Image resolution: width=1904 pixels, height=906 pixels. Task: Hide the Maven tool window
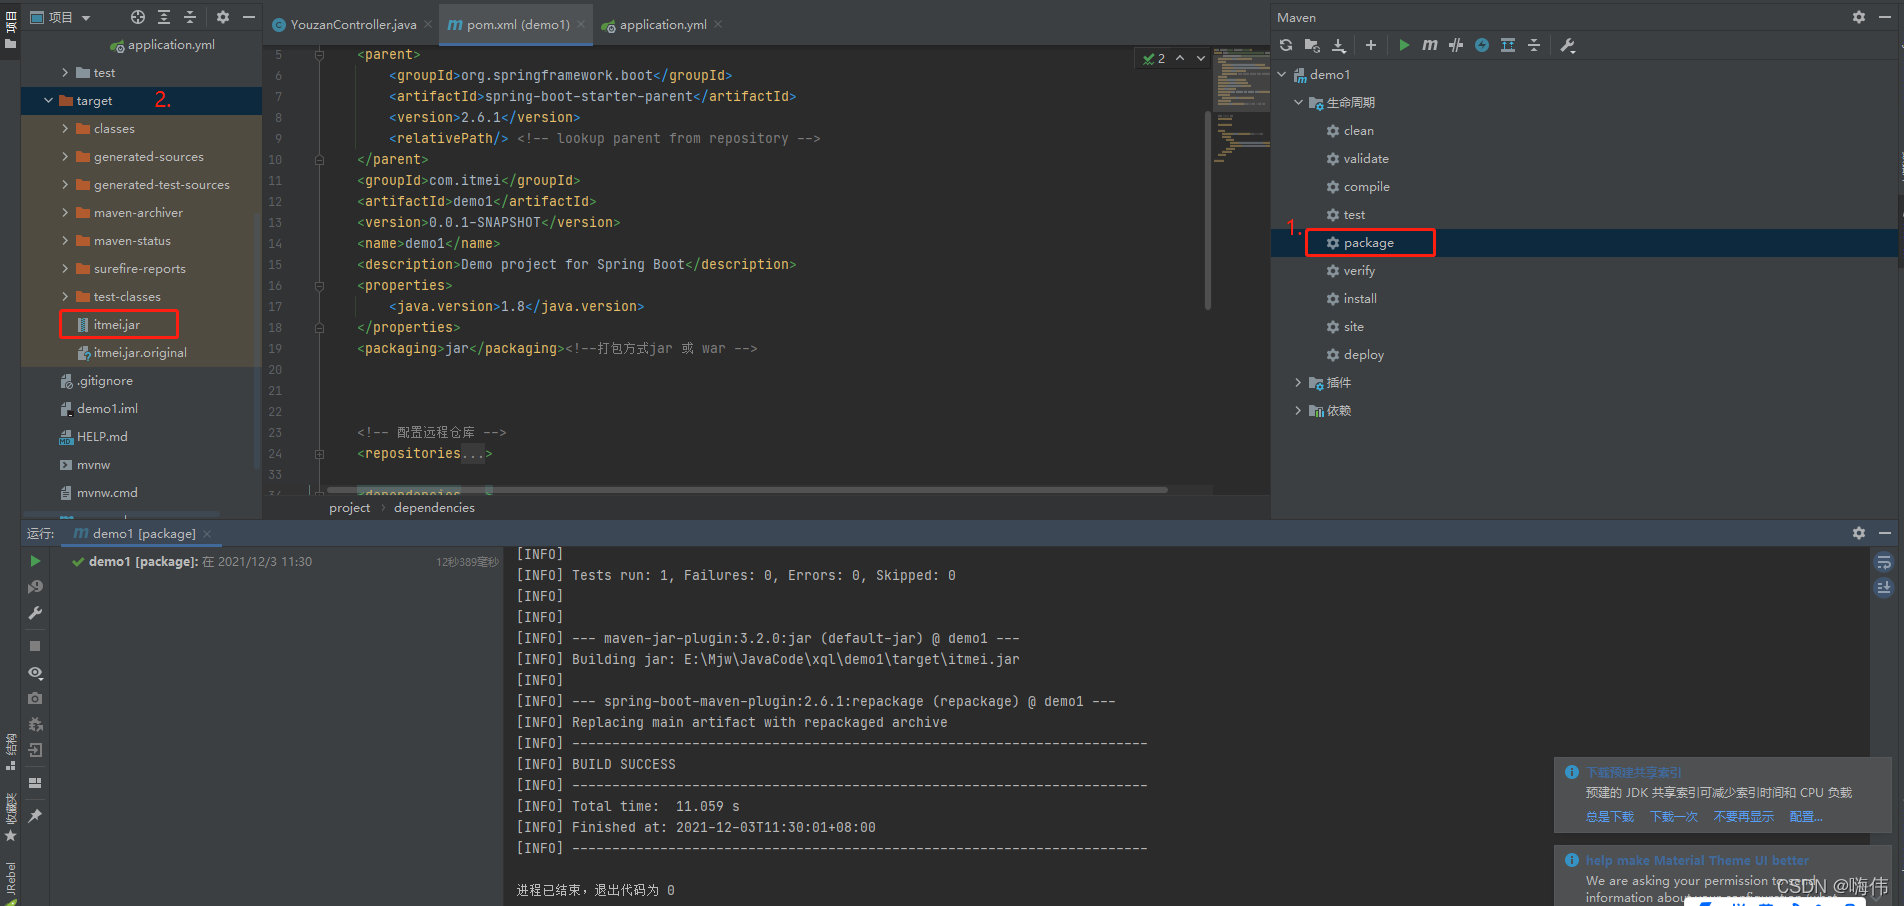pos(1885,17)
